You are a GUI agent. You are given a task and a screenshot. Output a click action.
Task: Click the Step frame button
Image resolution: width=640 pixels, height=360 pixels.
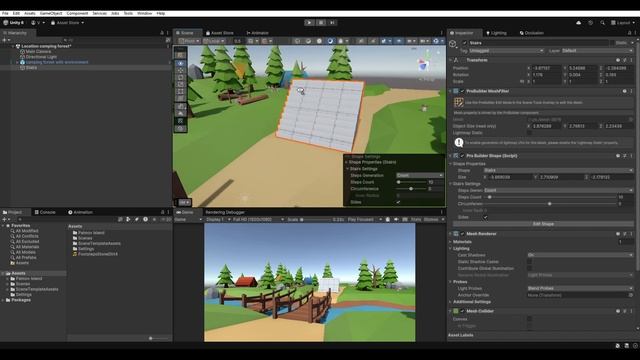pyautogui.click(x=333, y=23)
